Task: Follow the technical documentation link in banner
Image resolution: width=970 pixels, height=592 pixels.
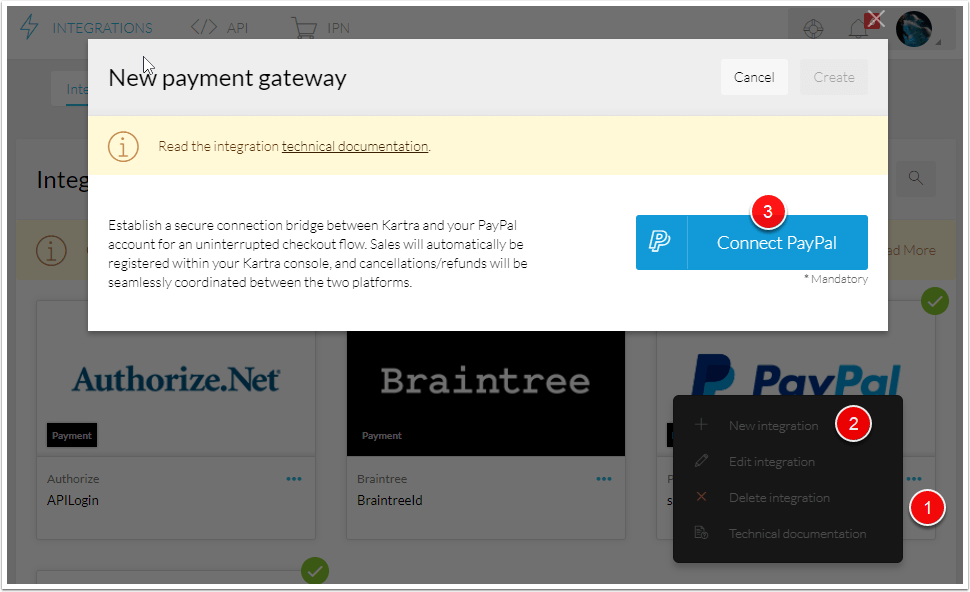Action: point(354,146)
